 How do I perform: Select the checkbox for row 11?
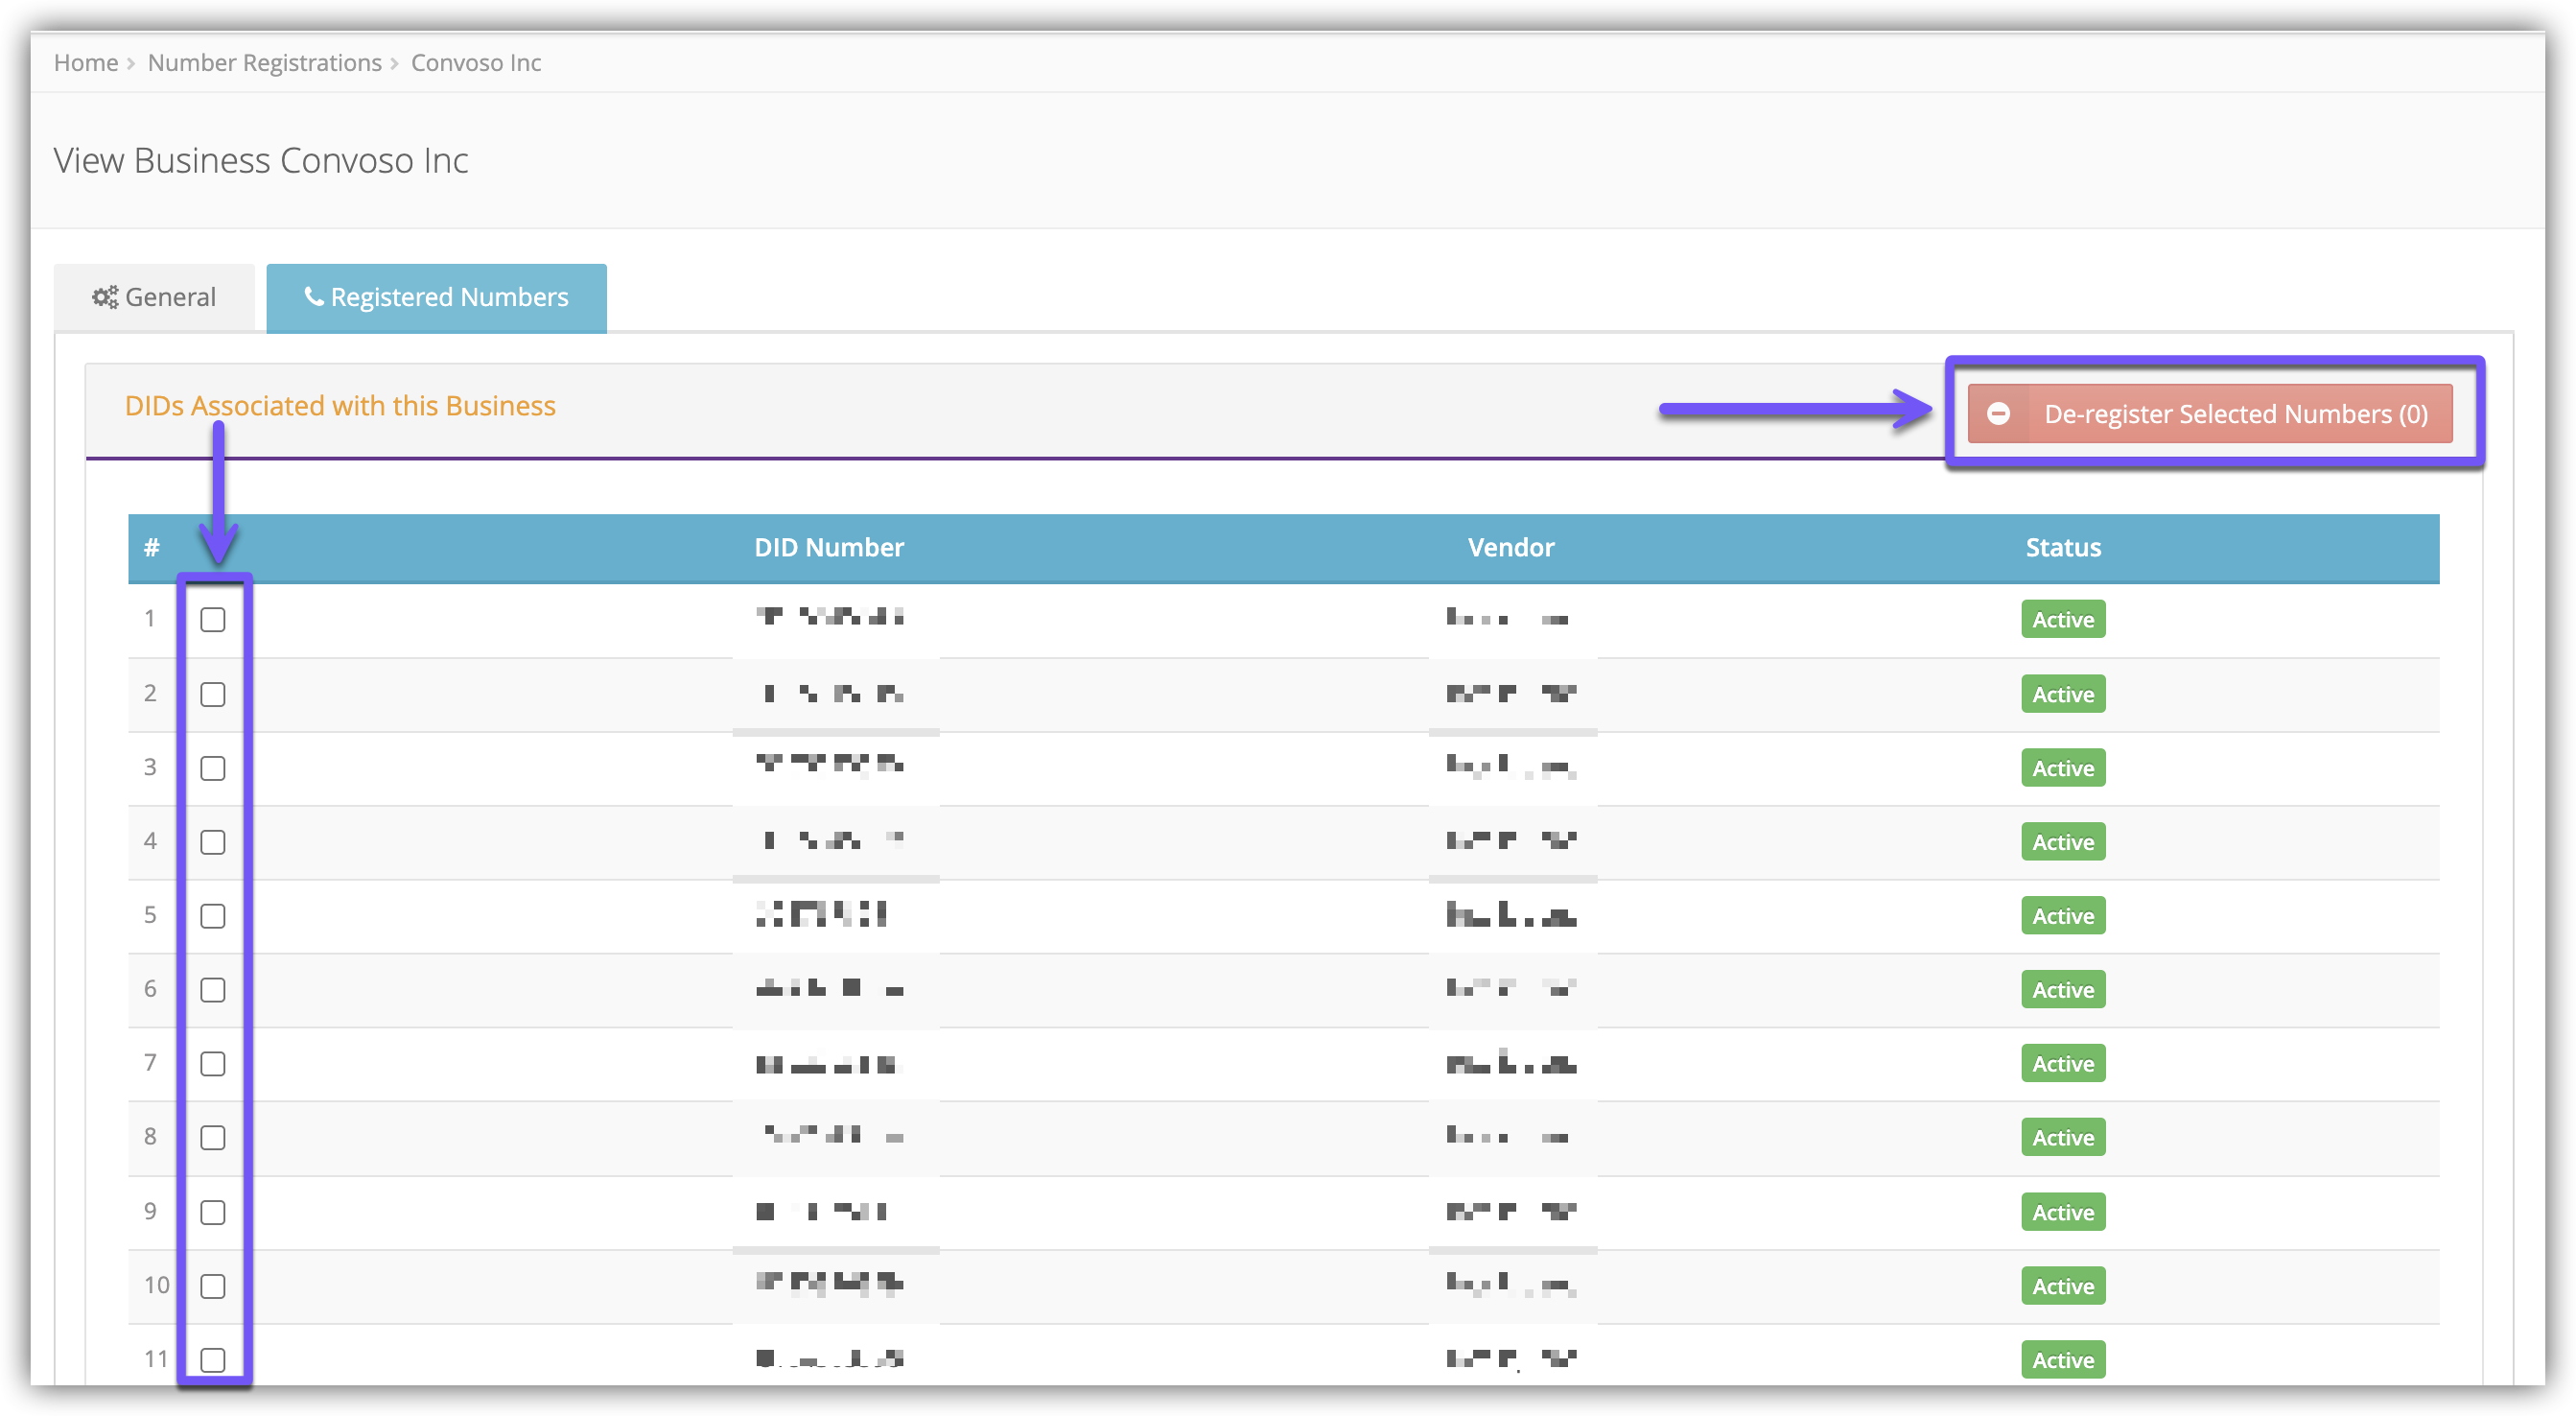[213, 1360]
